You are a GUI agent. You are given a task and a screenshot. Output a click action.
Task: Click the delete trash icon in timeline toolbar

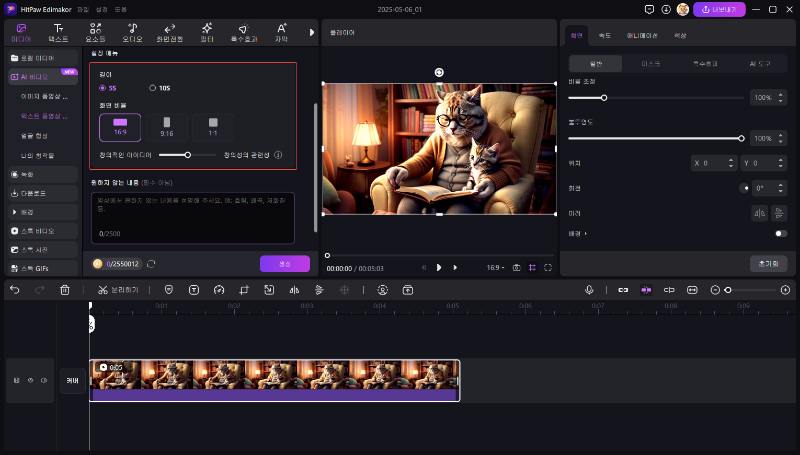(x=65, y=289)
